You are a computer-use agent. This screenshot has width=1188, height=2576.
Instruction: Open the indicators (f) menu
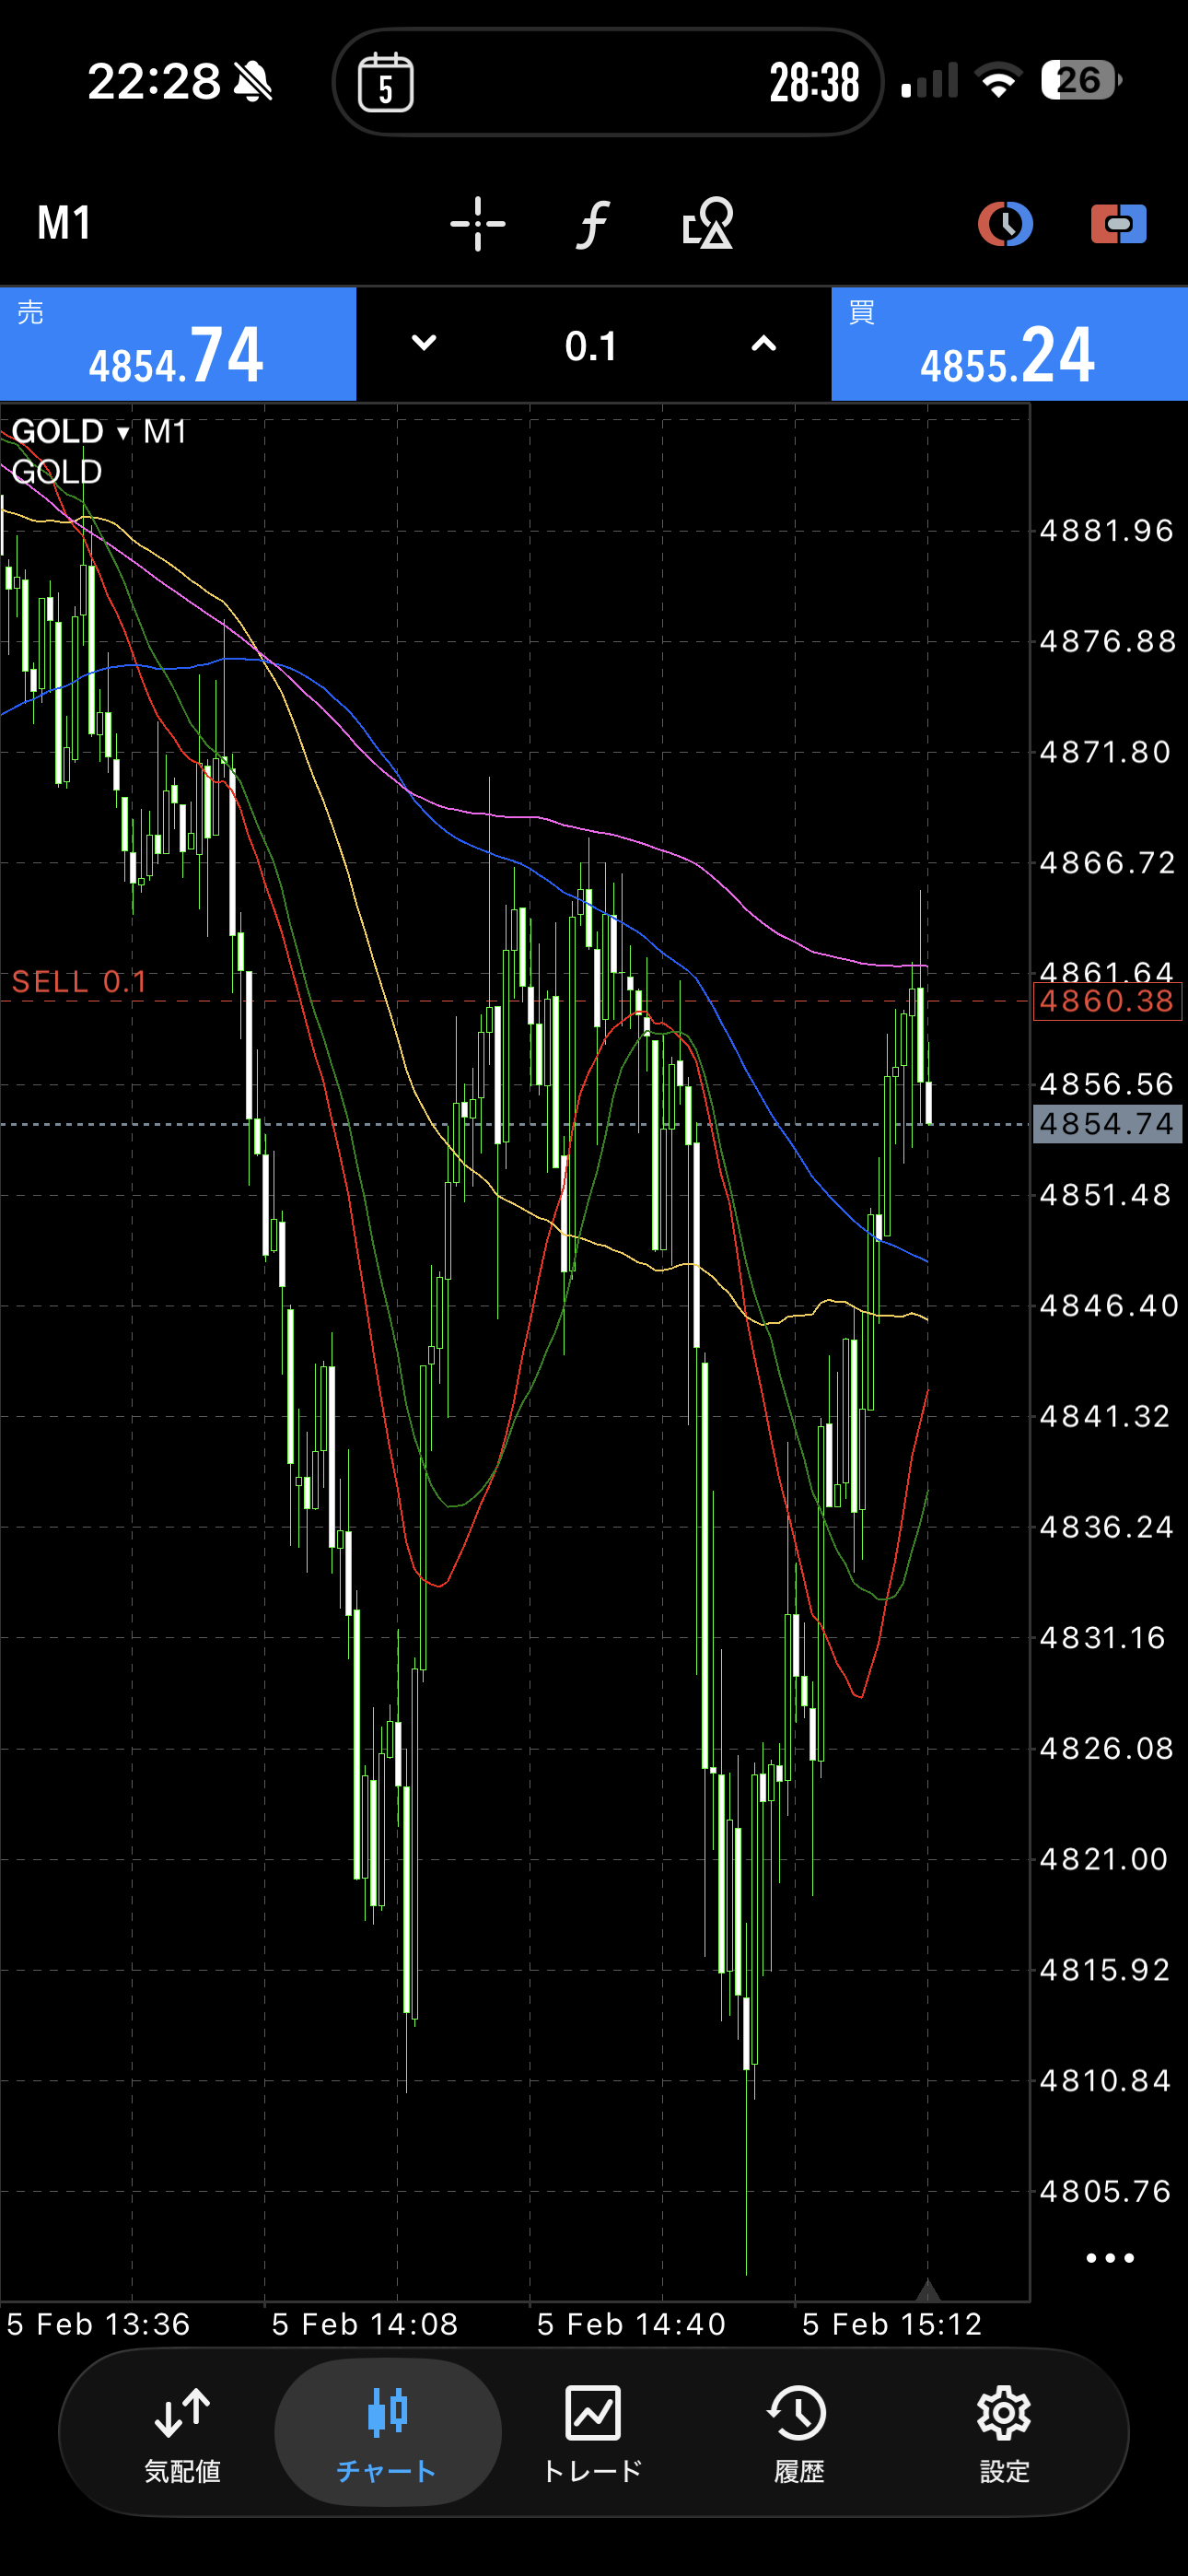coord(593,223)
